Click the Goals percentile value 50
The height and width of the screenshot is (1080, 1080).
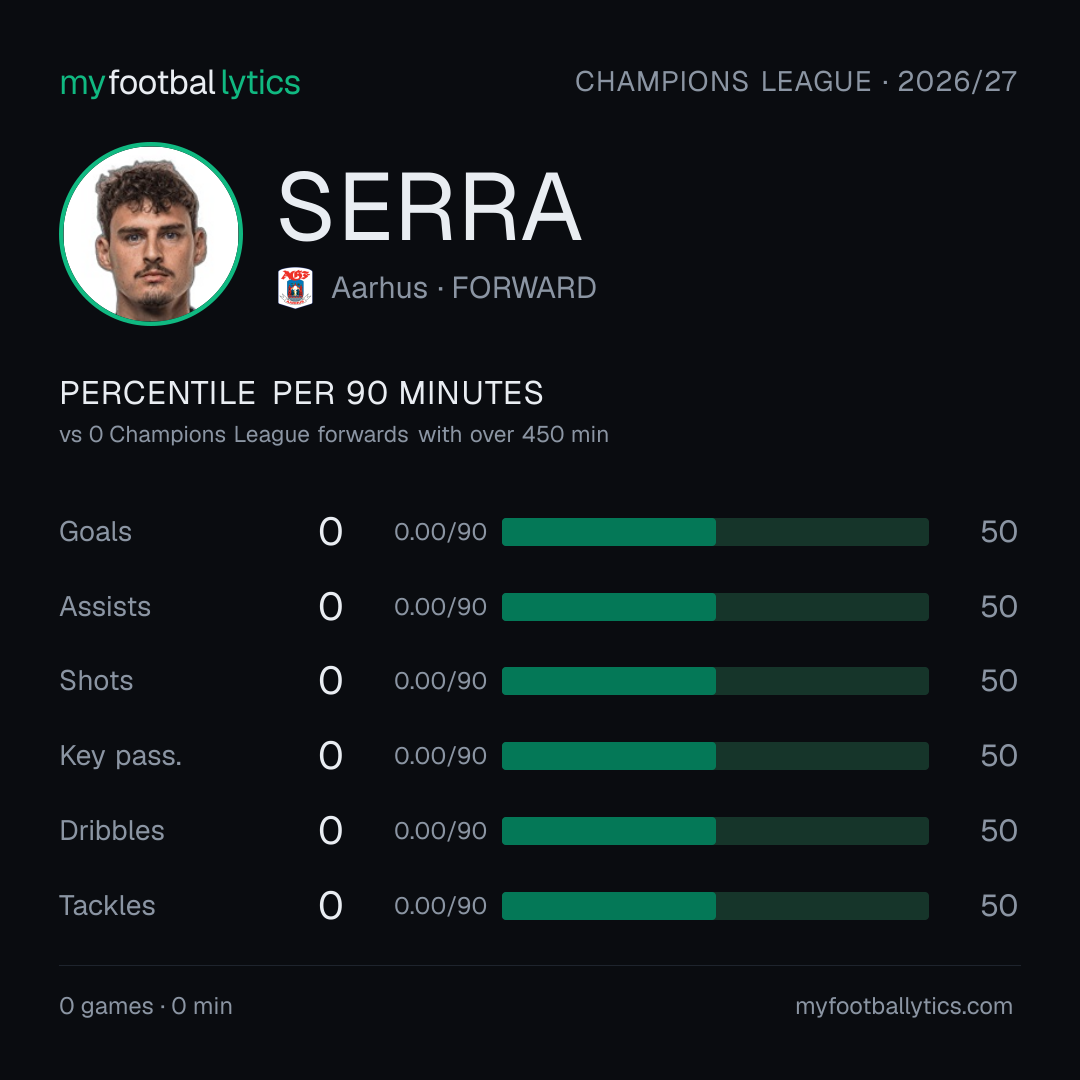[999, 532]
